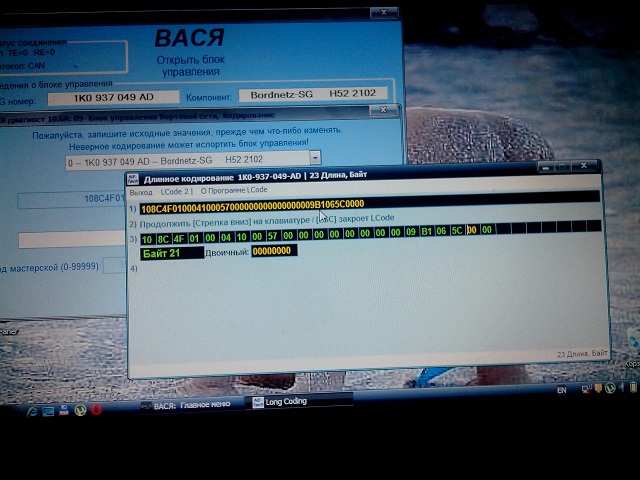Launch Internet Explorer from quick launch
Viewport: 640px width, 480px height.
(x=33, y=411)
